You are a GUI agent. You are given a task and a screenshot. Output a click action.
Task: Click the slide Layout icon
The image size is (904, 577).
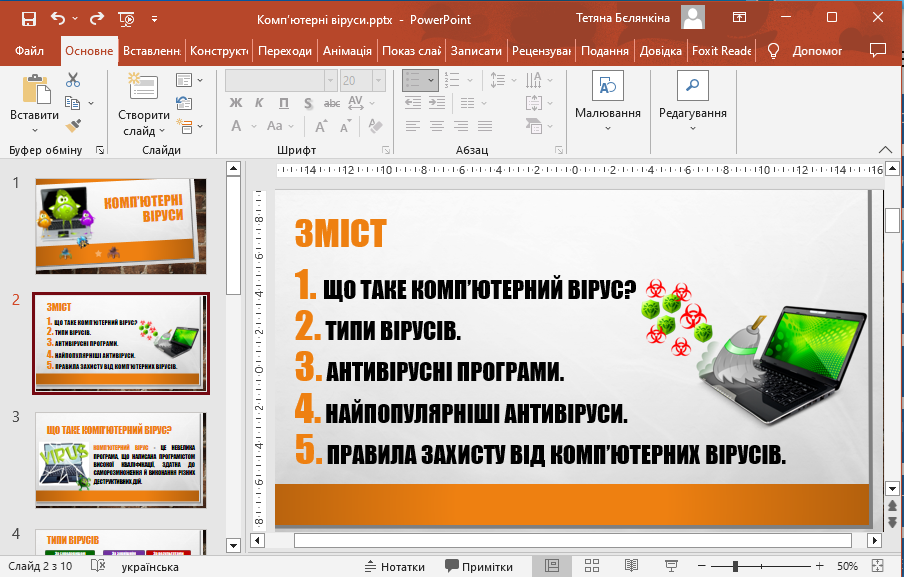(x=184, y=80)
